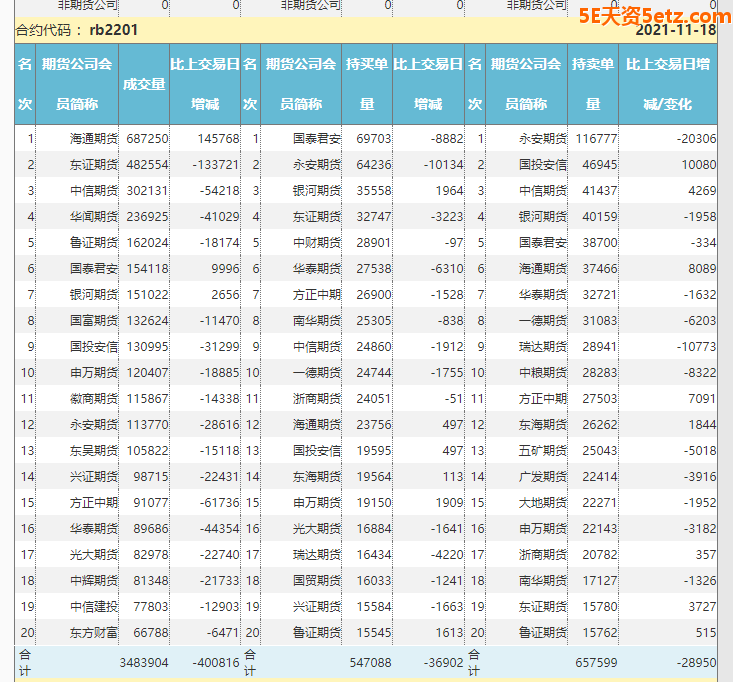Click 华闻期货 in the volume ranking

pos(96,216)
